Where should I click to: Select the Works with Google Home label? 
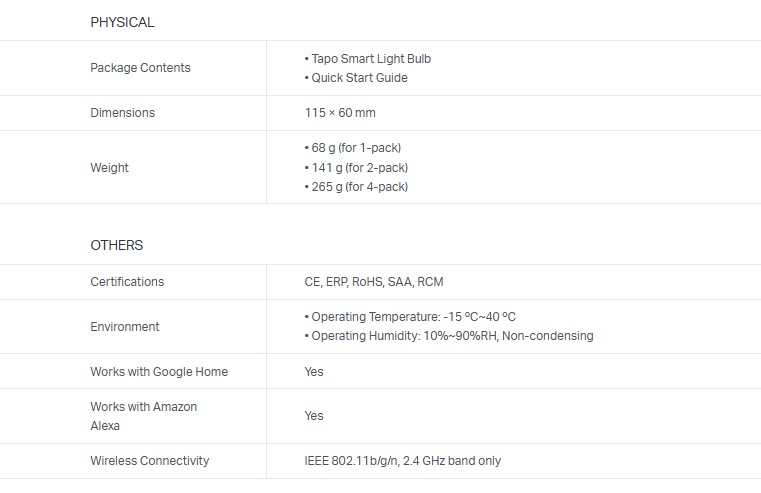(159, 372)
